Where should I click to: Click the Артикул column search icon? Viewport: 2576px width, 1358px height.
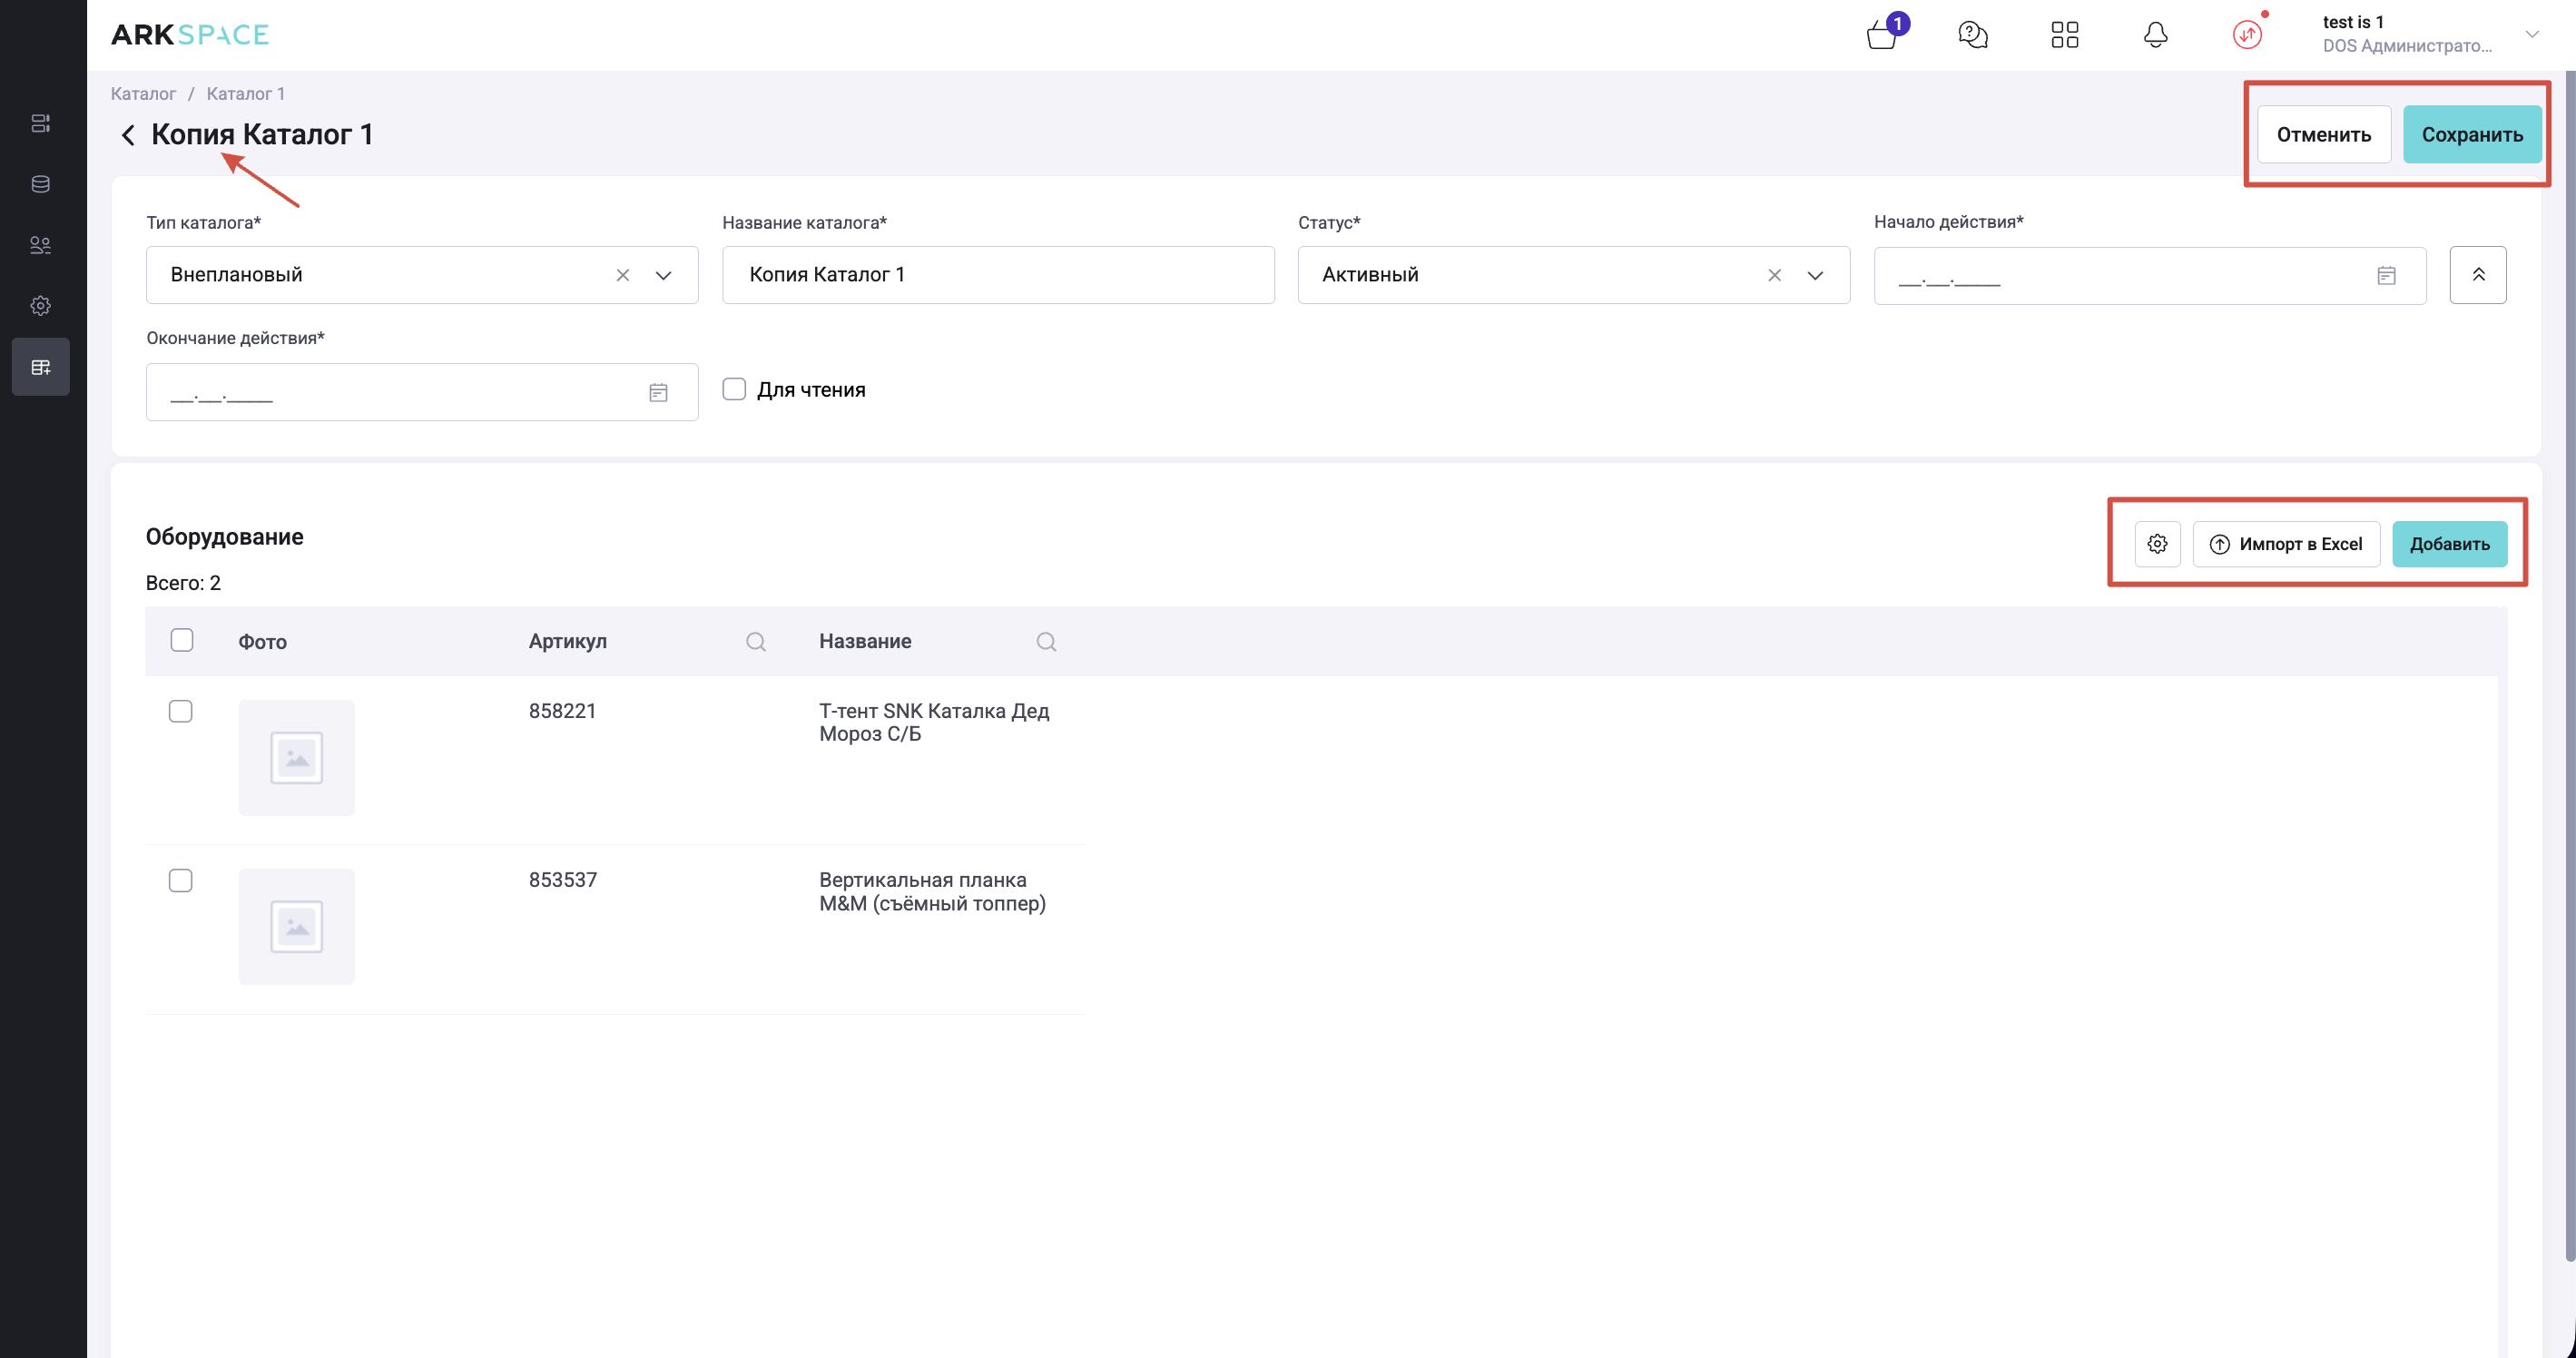point(756,642)
